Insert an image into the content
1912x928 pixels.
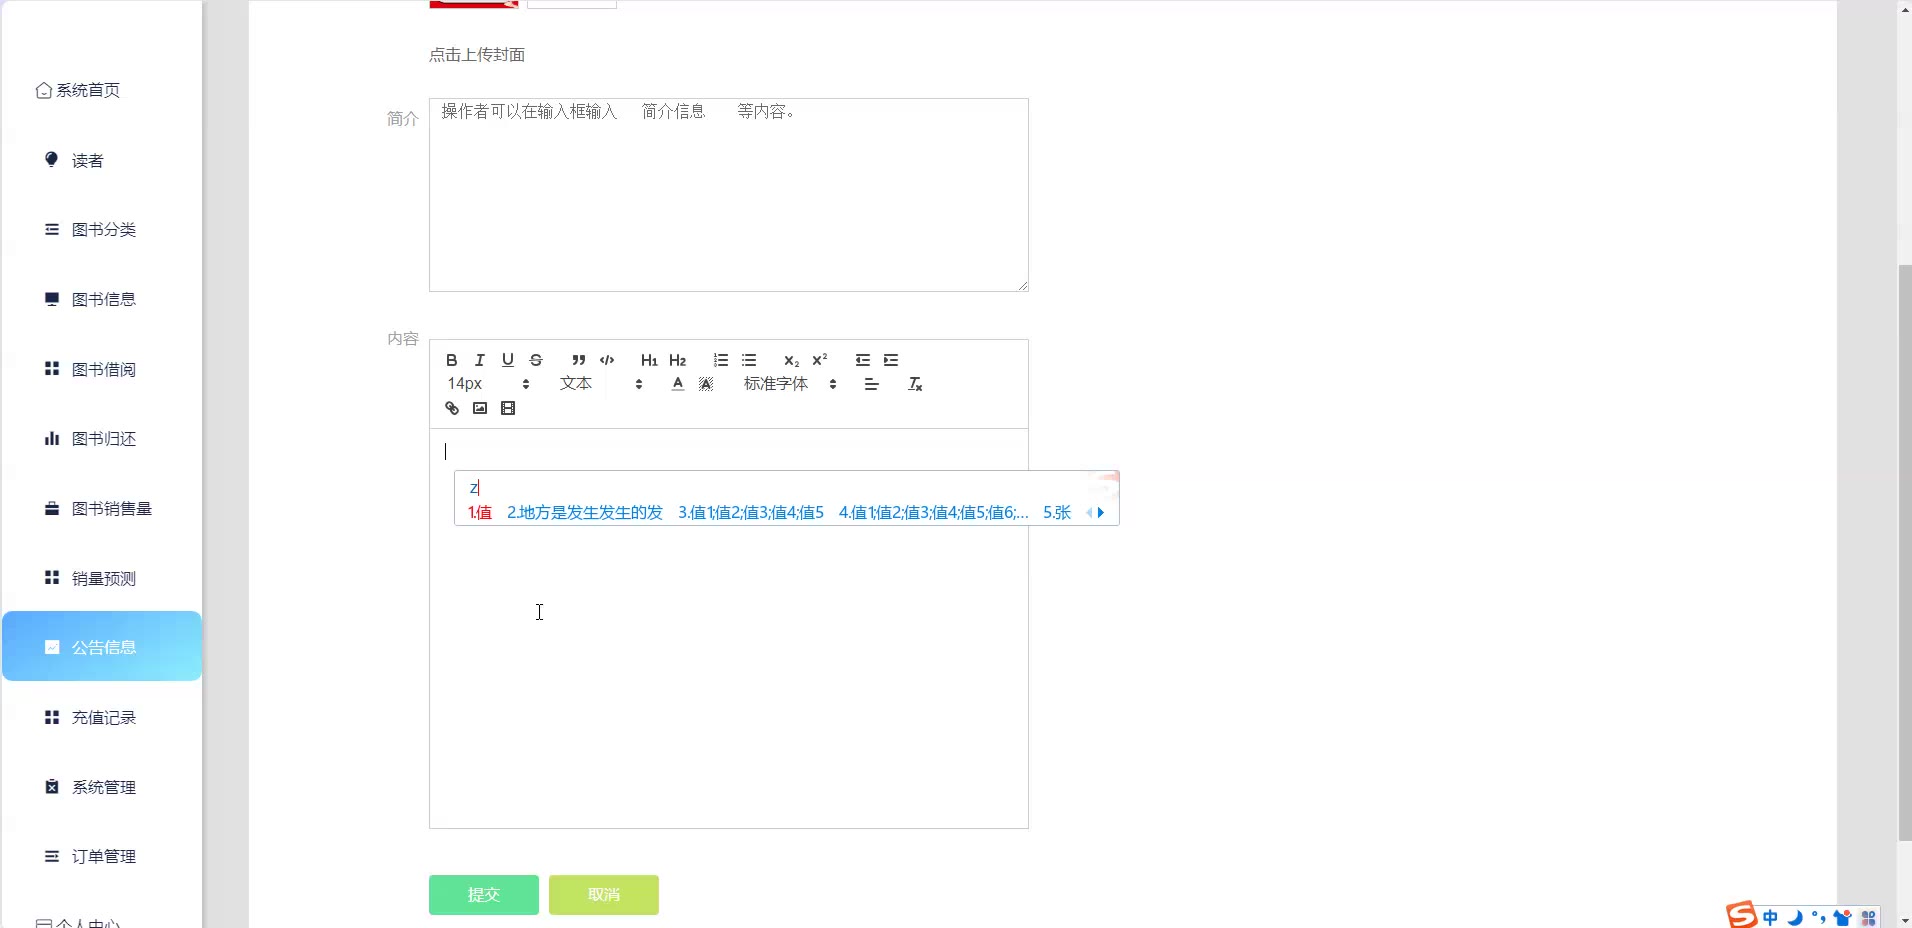(x=480, y=408)
